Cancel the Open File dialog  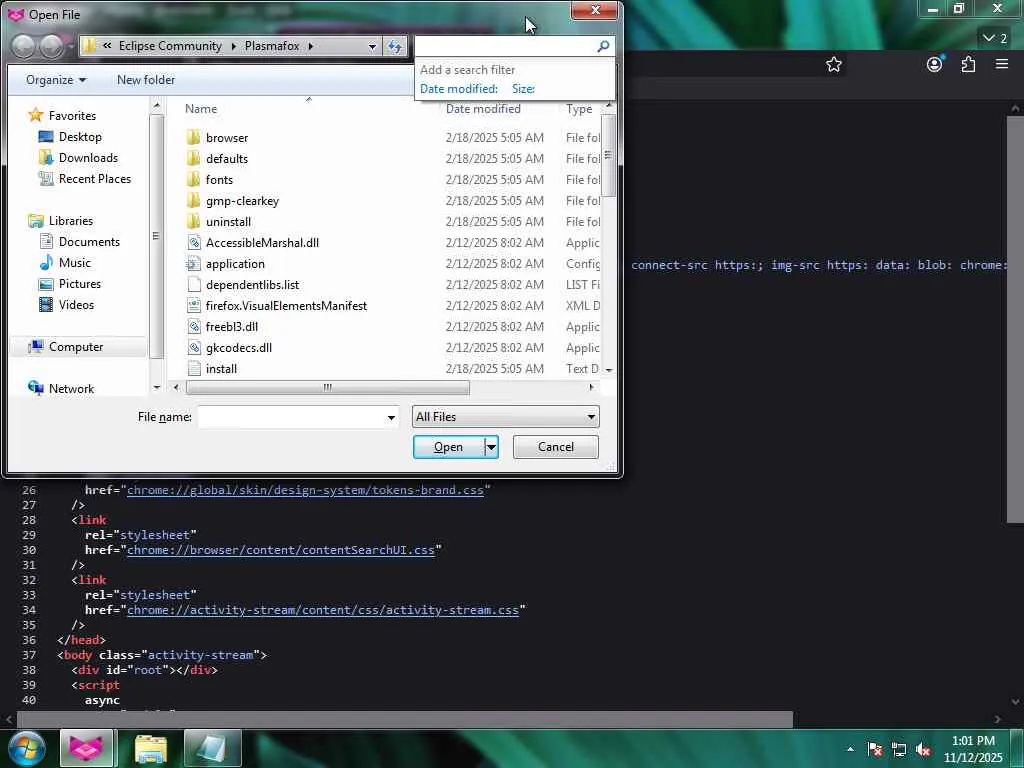(555, 447)
